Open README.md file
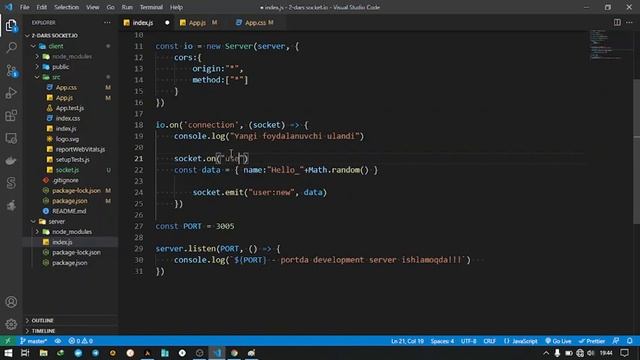The width and height of the screenshot is (640, 360). (x=69, y=211)
